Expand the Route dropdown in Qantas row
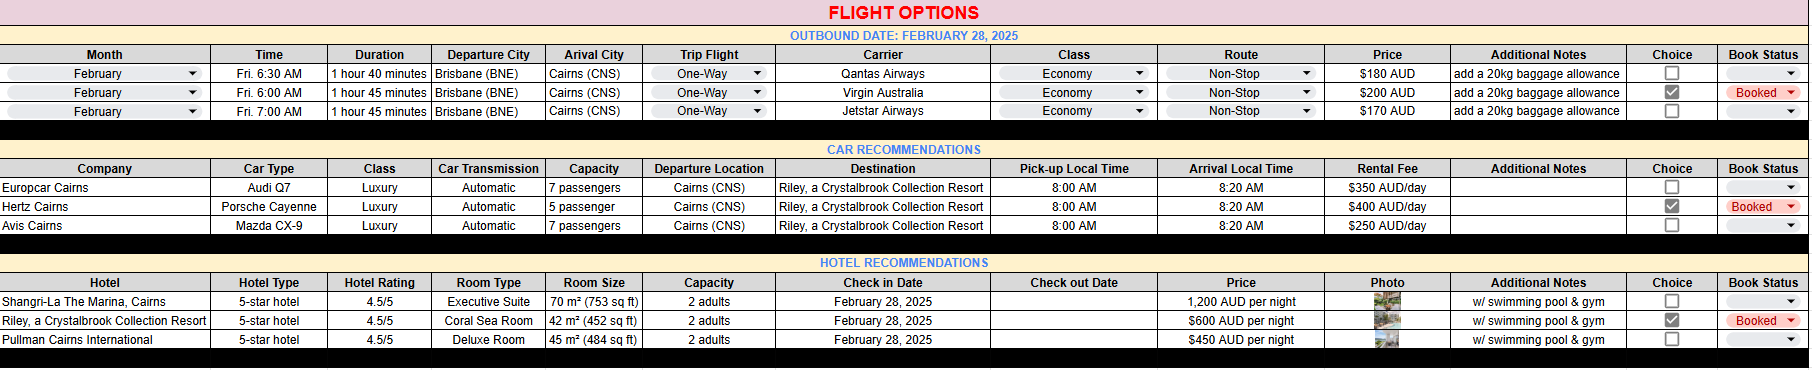The image size is (1812, 370). [1240, 74]
